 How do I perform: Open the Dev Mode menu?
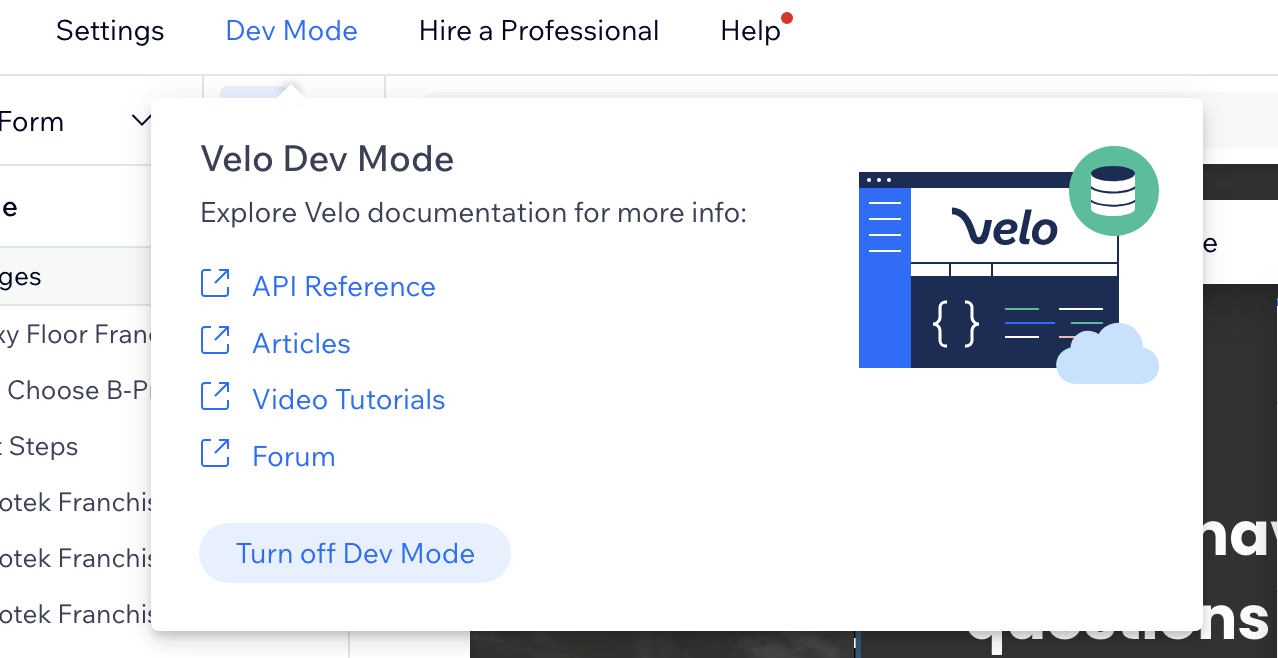coord(291,31)
